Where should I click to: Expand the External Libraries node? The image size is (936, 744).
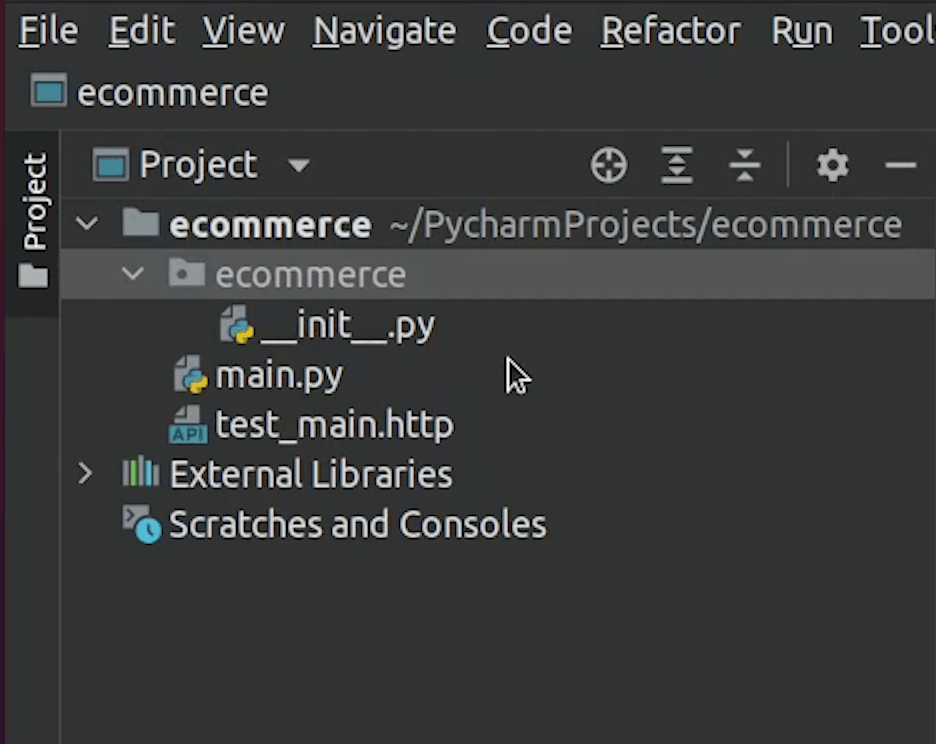86,473
